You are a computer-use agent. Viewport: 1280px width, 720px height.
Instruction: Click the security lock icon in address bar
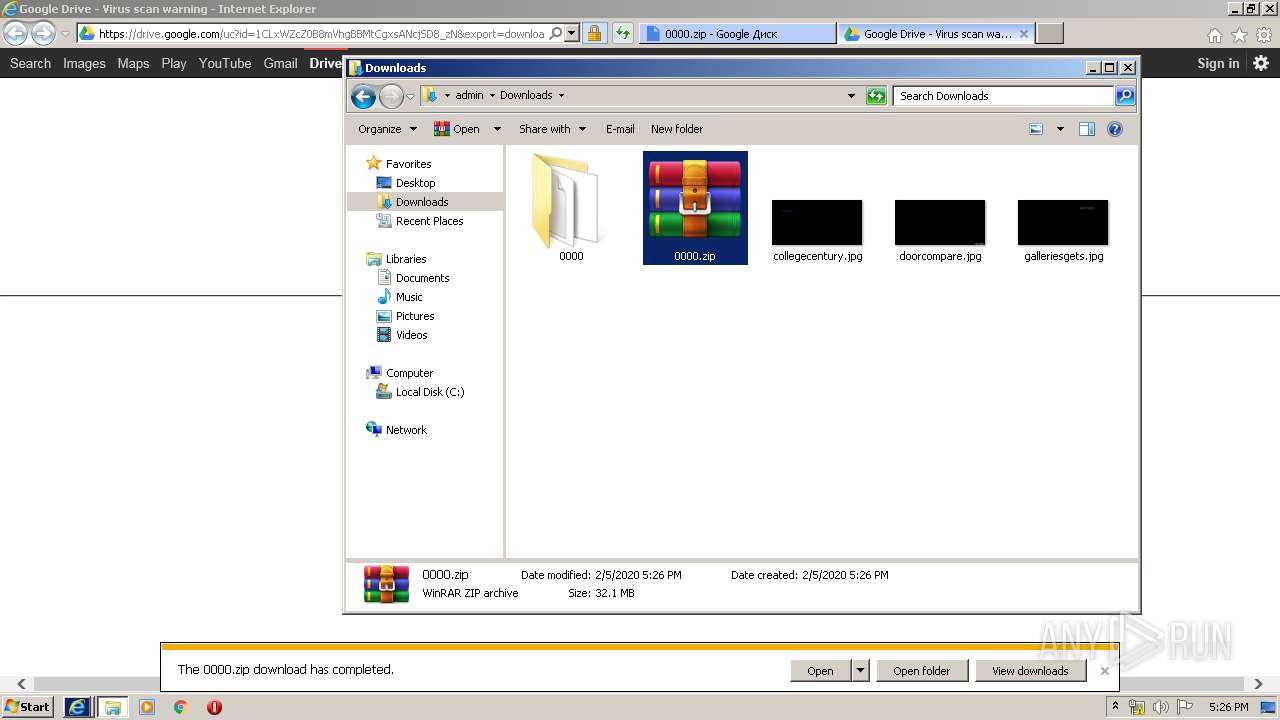594,34
